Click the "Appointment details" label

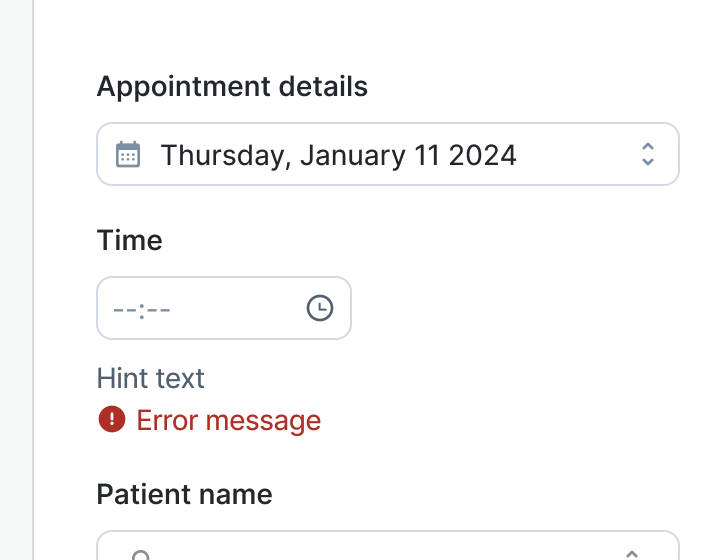[232, 87]
